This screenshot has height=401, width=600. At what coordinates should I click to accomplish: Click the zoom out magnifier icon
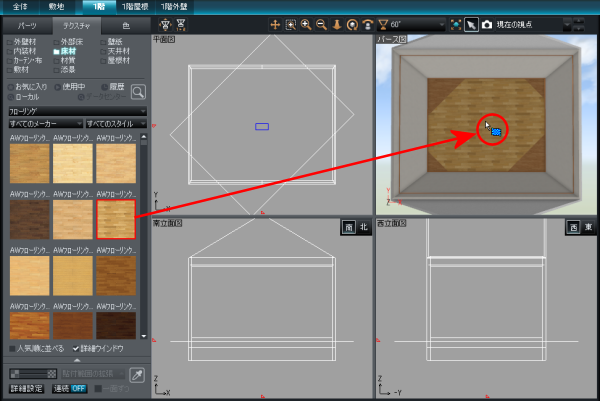click(320, 23)
